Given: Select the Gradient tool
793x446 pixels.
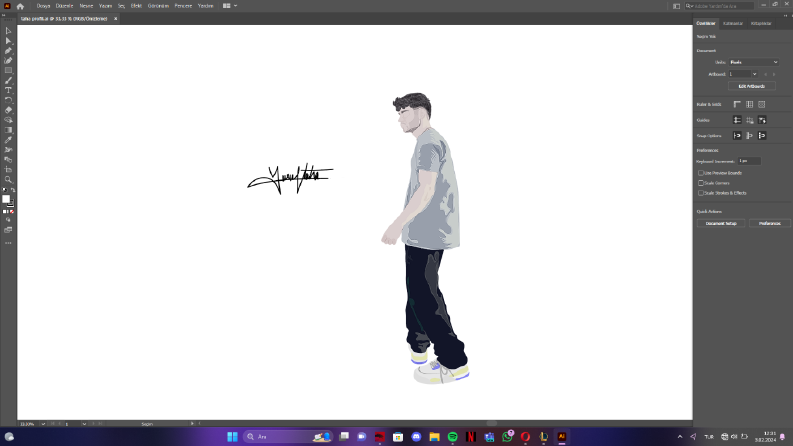Looking at the screenshot, I should (8, 130).
